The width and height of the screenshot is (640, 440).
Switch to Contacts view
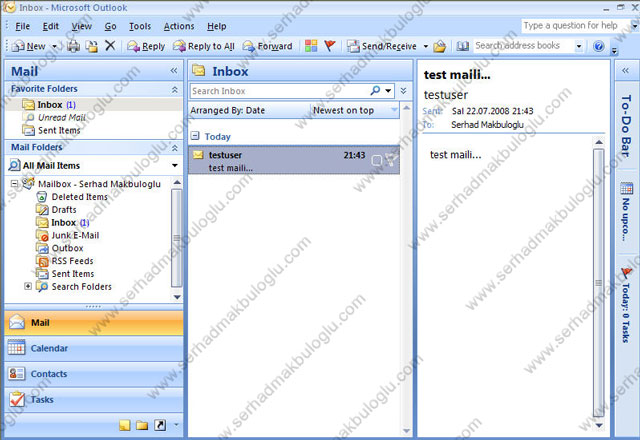click(x=93, y=374)
